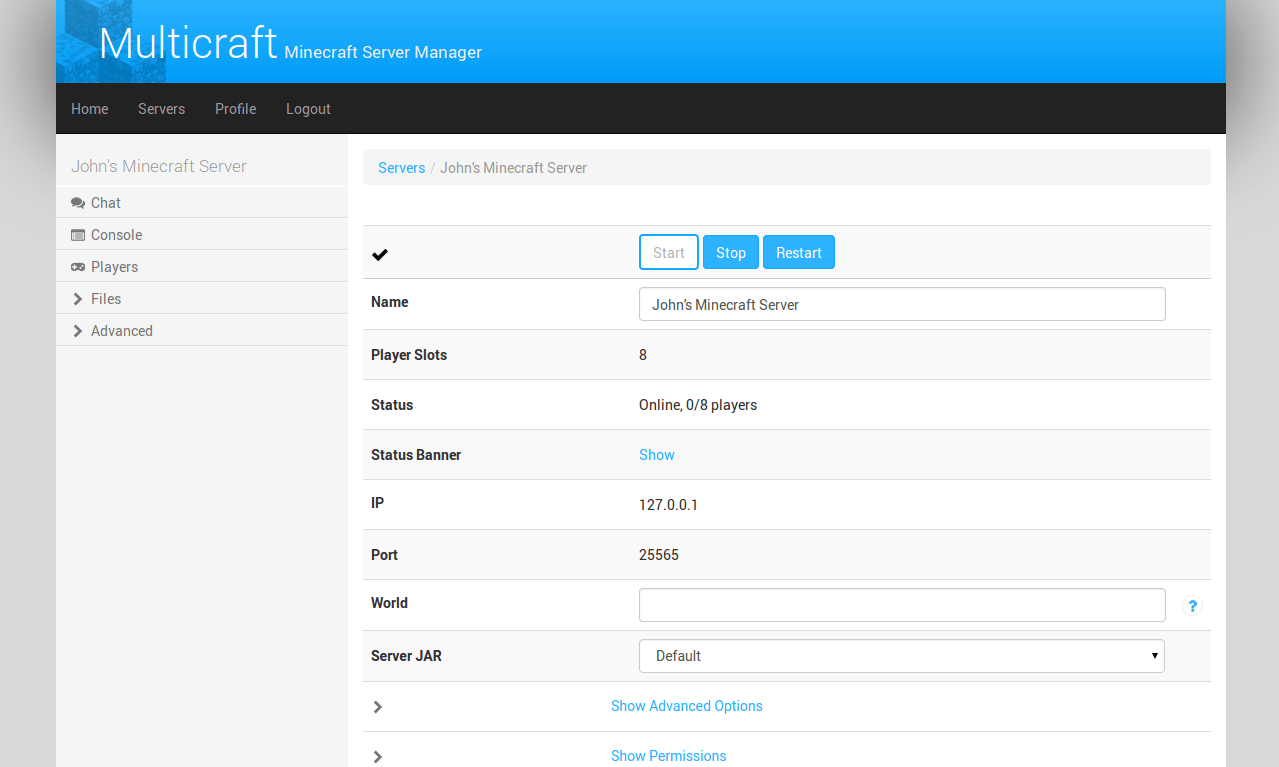The width and height of the screenshot is (1279, 767).
Task: Click the Multicraft title logo
Action: click(188, 43)
